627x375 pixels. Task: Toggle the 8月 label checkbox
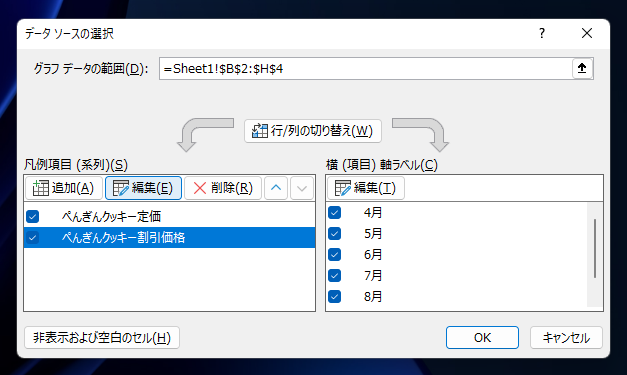pos(335,297)
